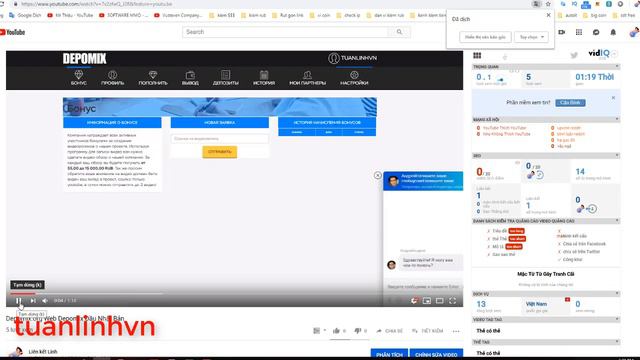This screenshot has width=640, height=360.
Task: Focus the YouTube Search field
Action: (x=286, y=32)
